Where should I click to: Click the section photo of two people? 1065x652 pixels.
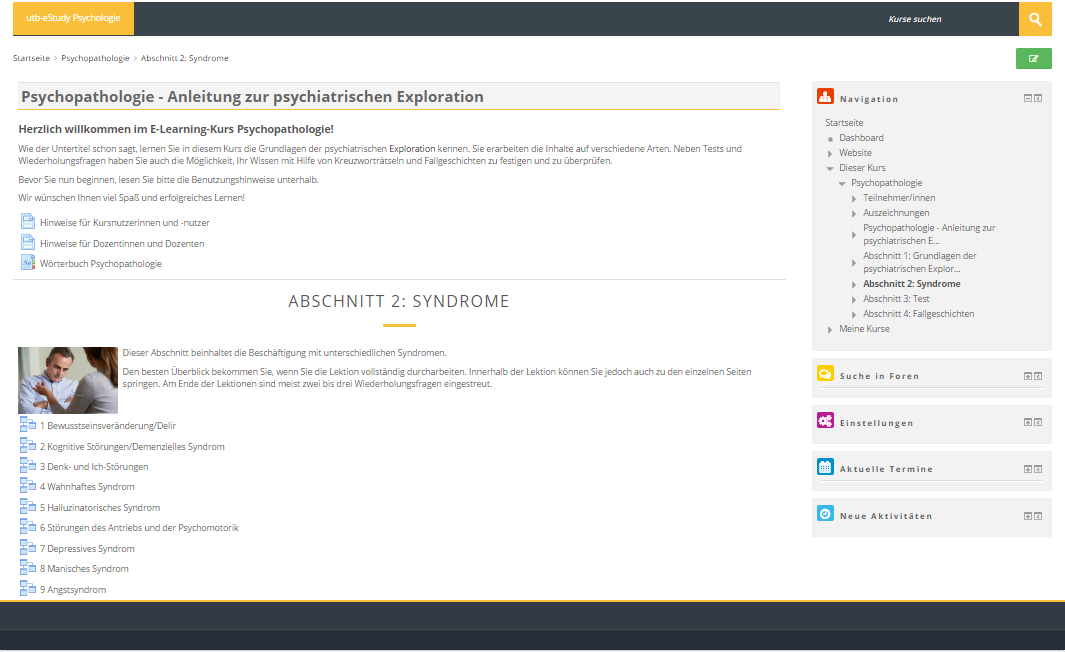coord(68,380)
